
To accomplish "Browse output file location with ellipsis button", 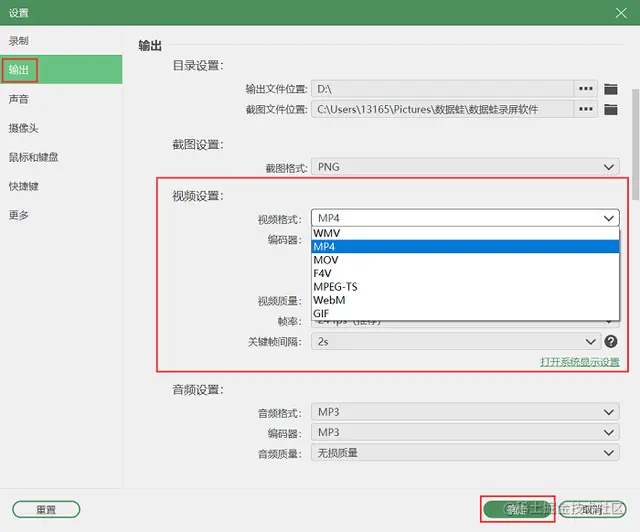I will pyautogui.click(x=586, y=89).
